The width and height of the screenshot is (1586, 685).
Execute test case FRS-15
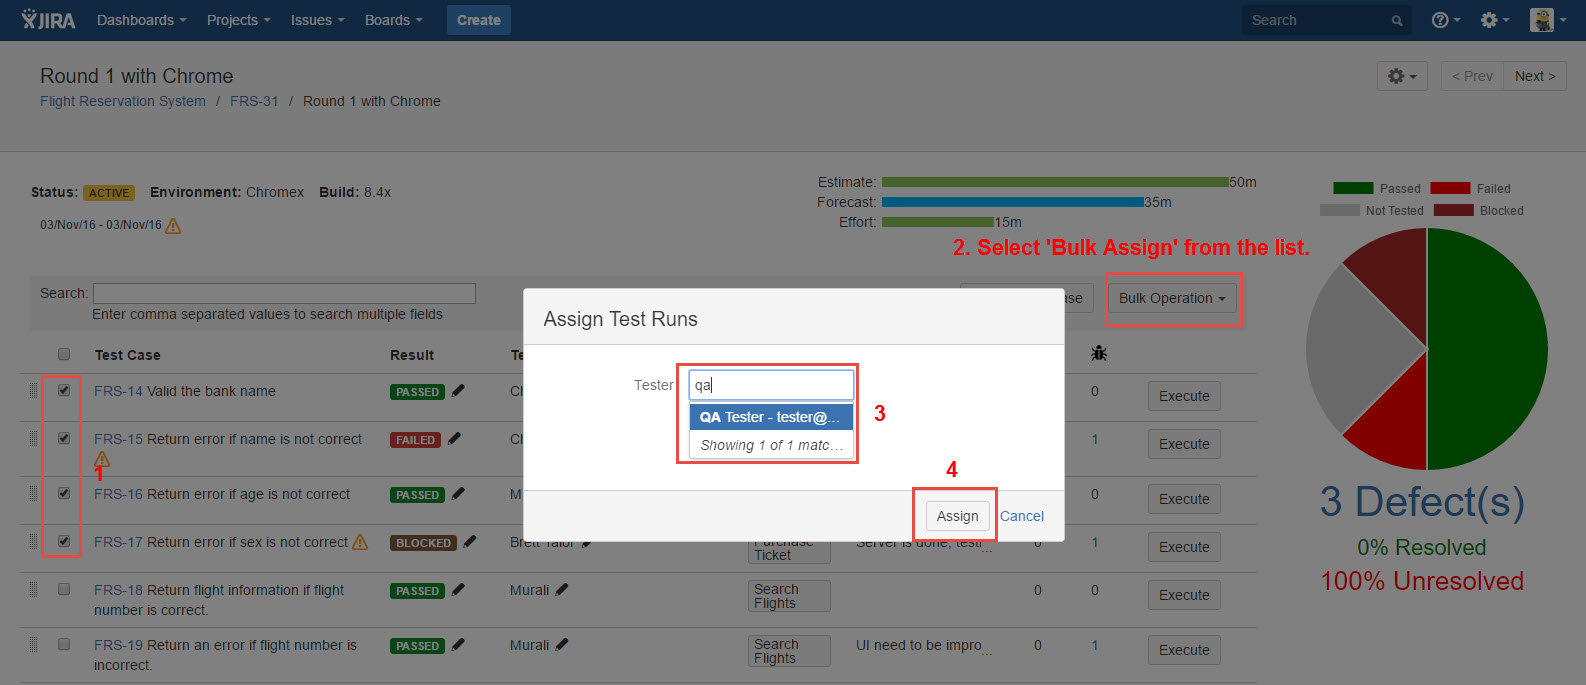(1184, 444)
